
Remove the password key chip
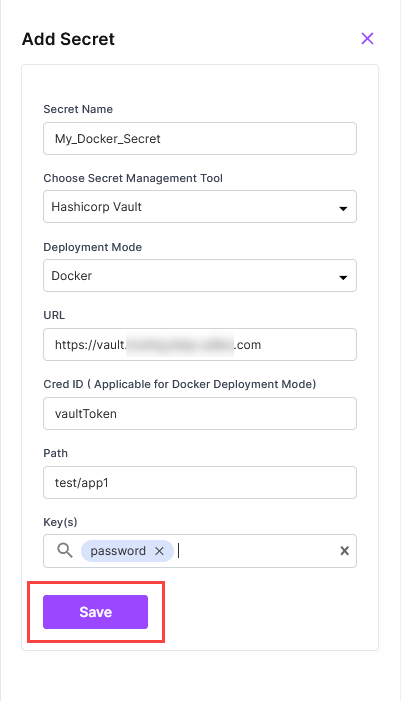point(159,551)
